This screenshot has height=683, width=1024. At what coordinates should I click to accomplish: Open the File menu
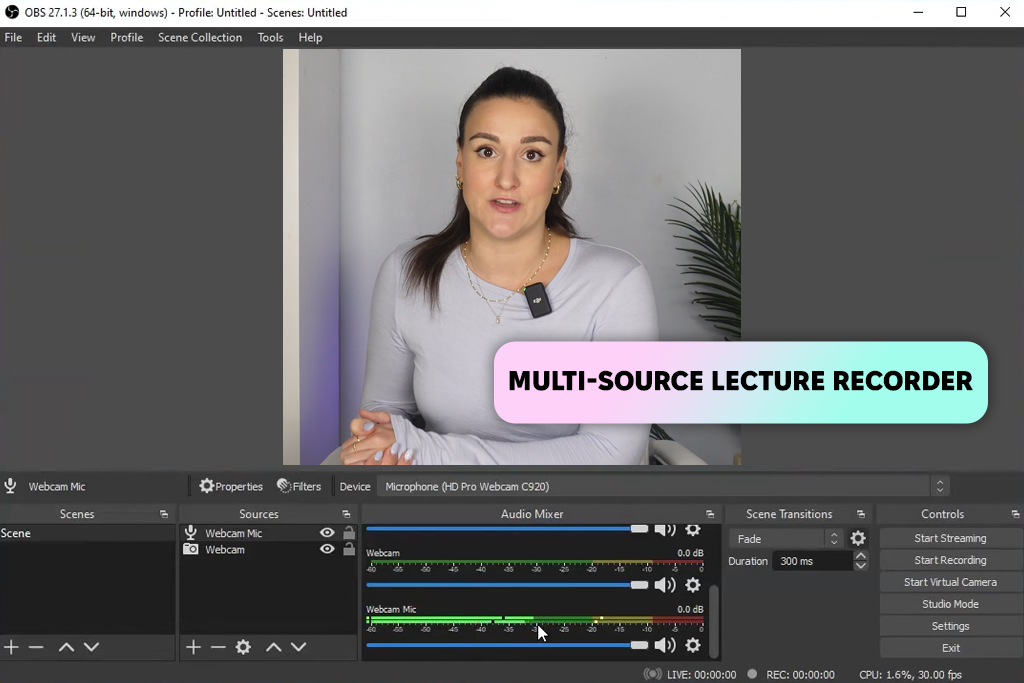13,37
